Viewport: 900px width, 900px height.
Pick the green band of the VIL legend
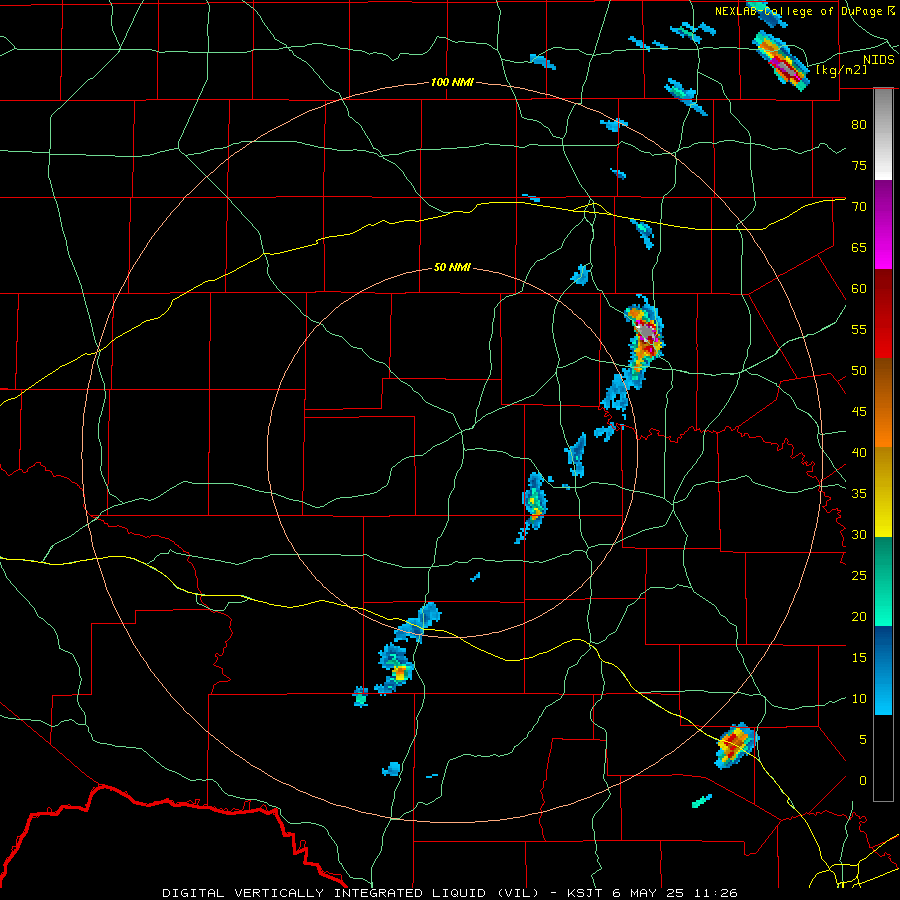883,581
